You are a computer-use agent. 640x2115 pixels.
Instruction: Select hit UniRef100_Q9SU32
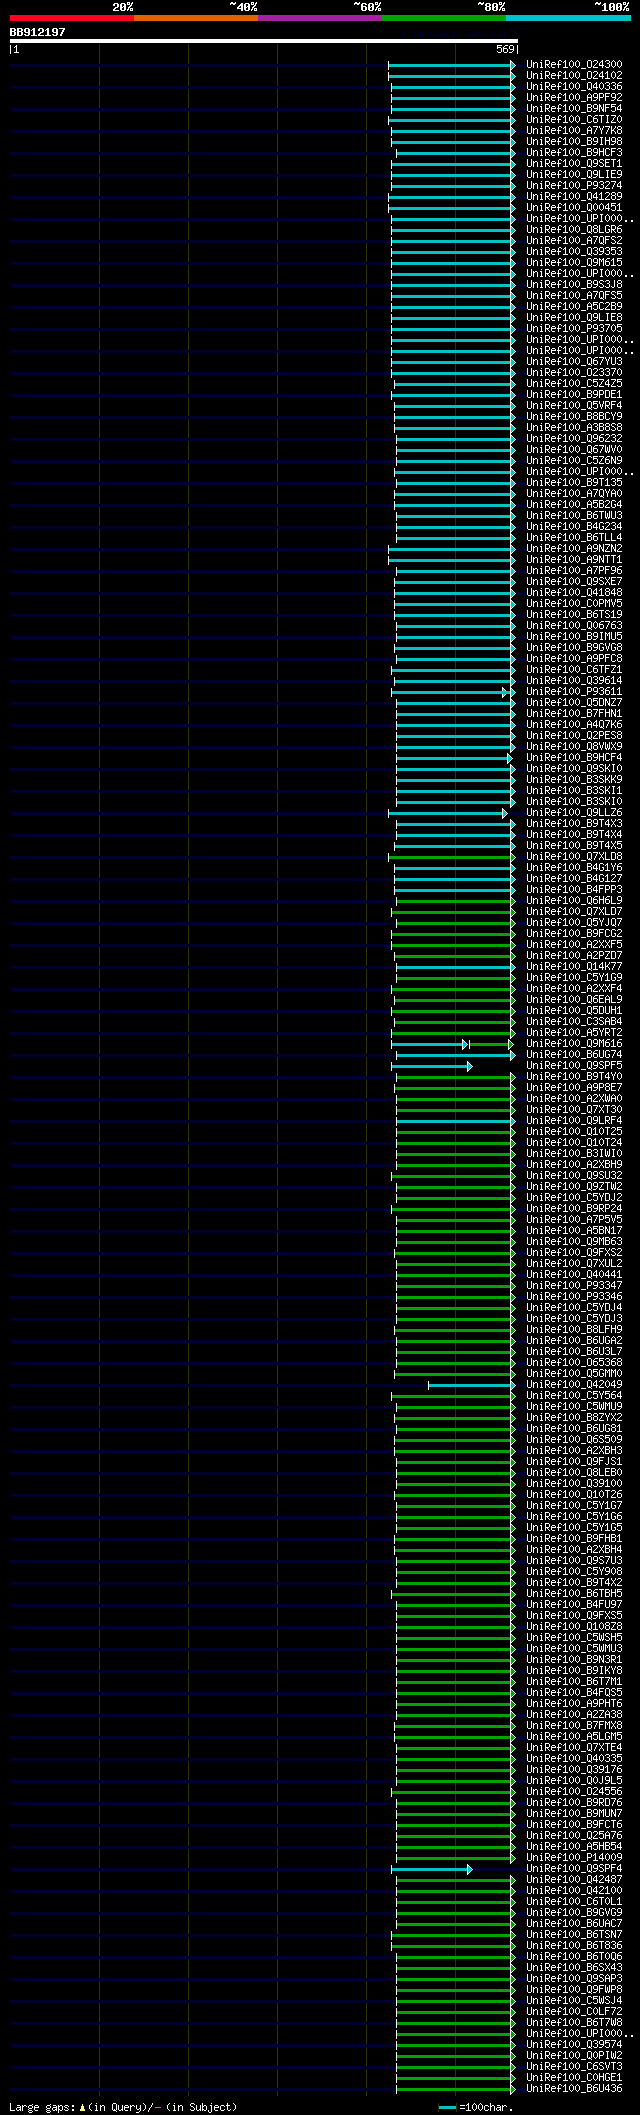tap(574, 1176)
